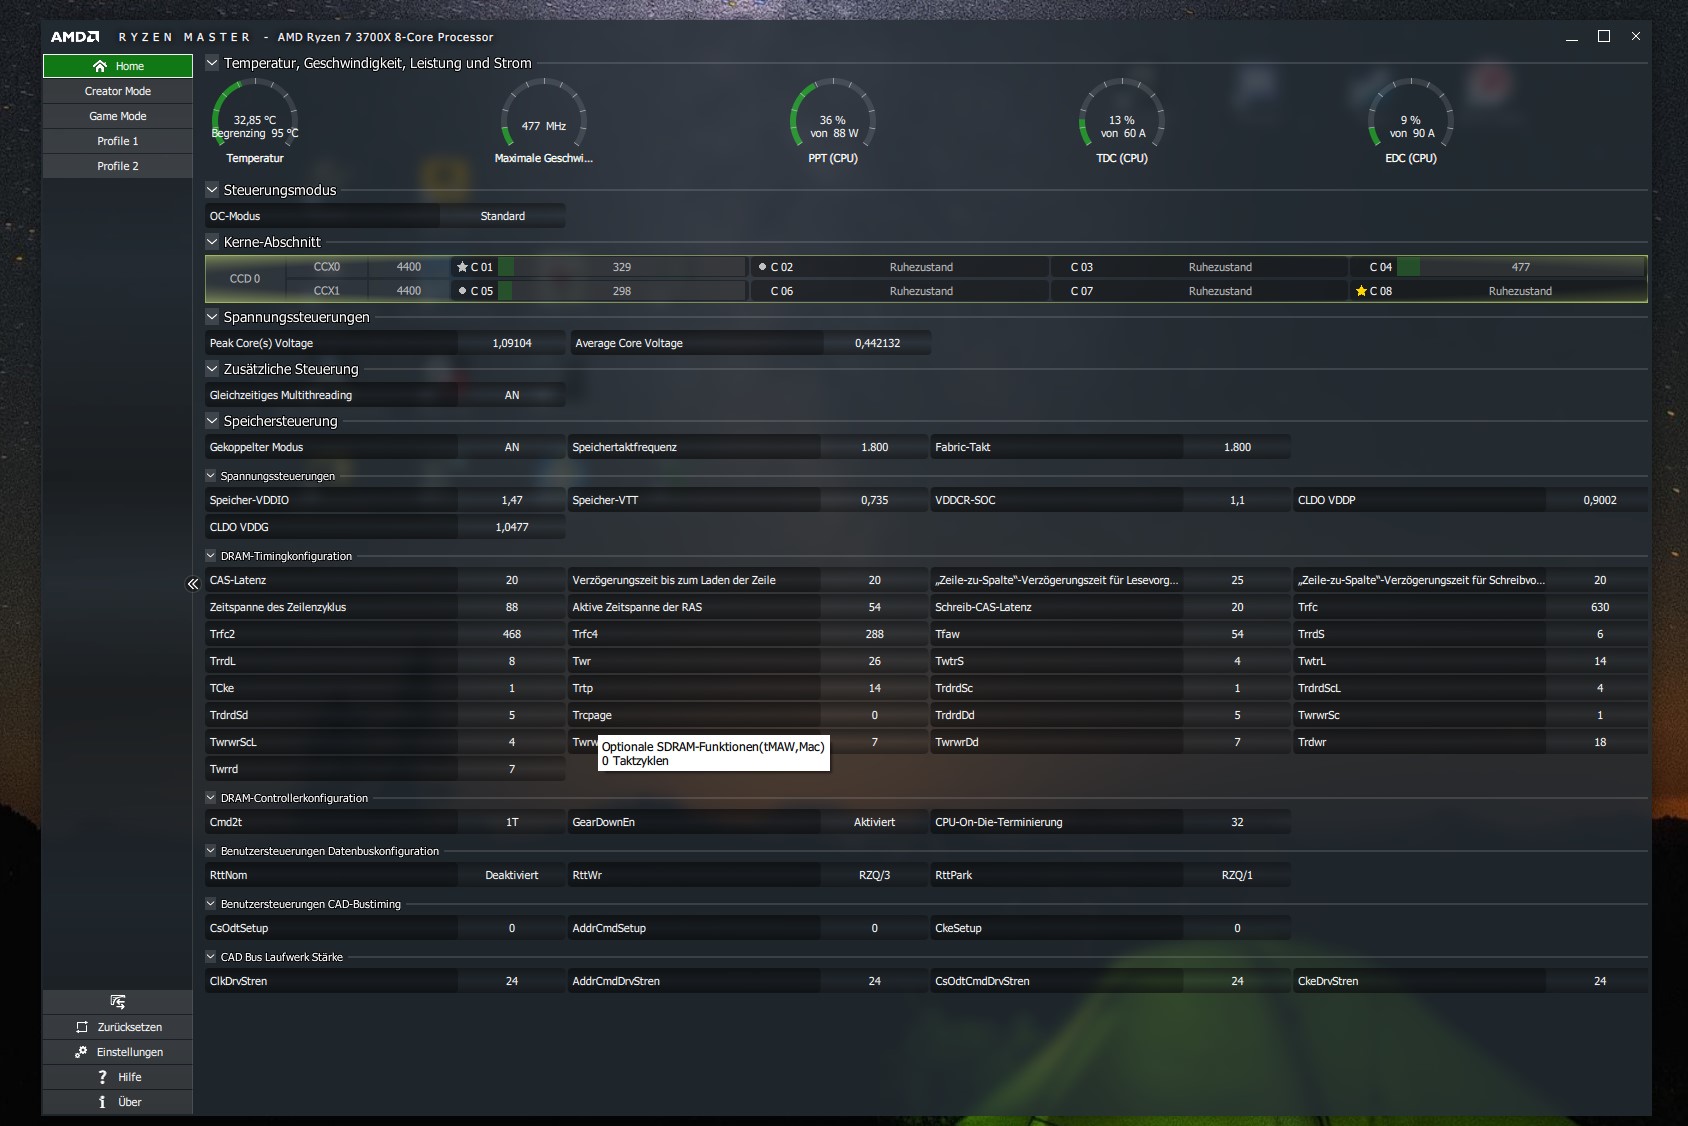The height and width of the screenshot is (1126, 1688).
Task: Collapse Temperatur, Geschwindigkeit, Leistung und Strom section
Action: (212, 63)
